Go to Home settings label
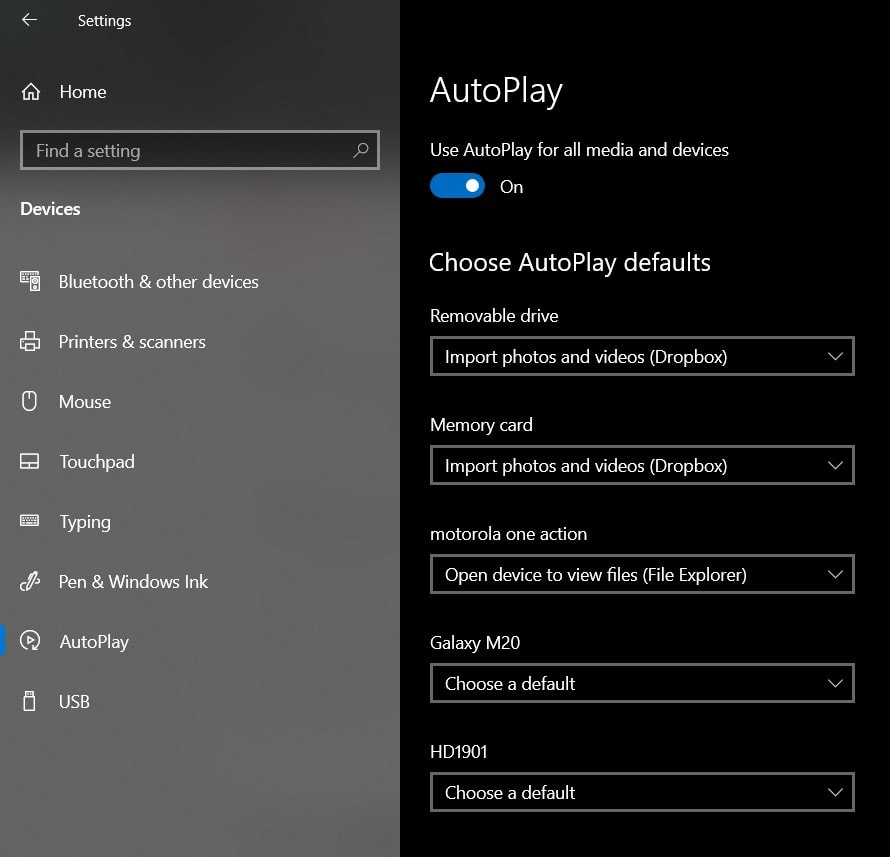 (83, 92)
